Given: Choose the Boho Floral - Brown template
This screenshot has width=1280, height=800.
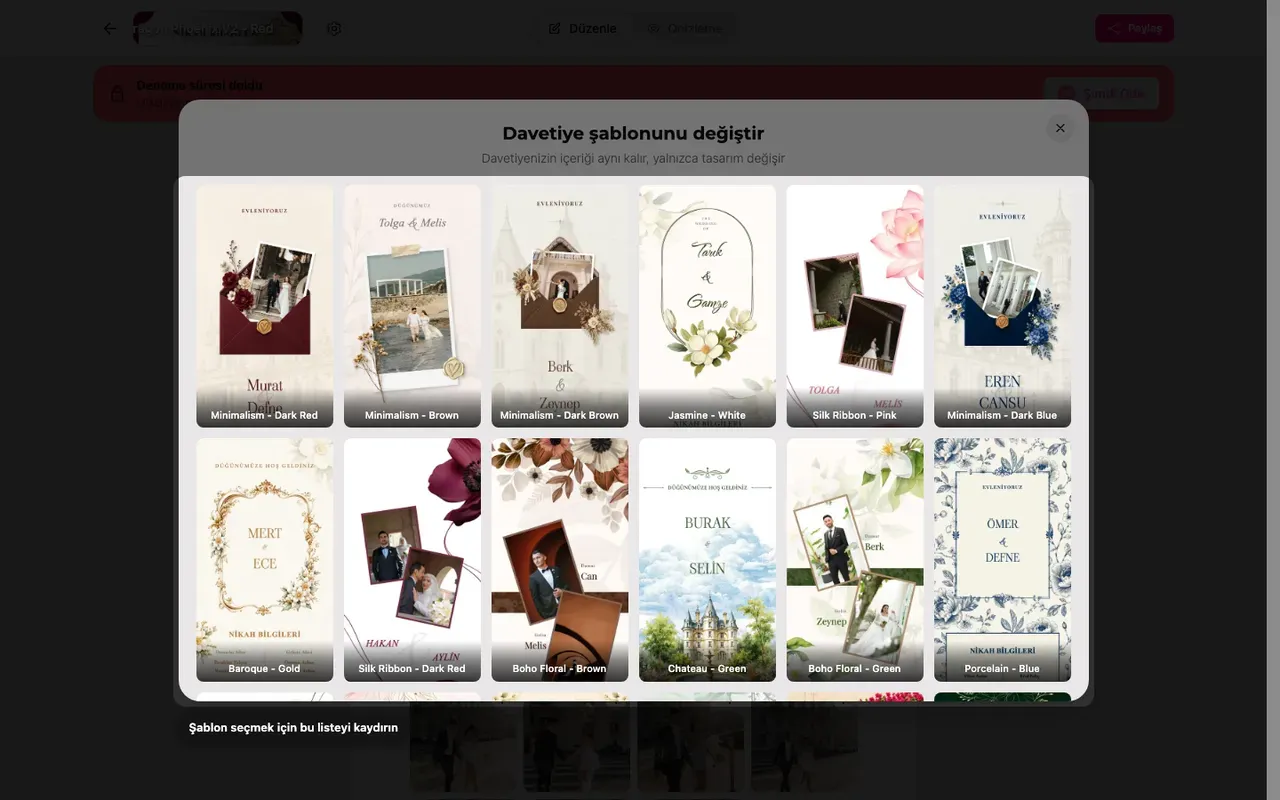Looking at the screenshot, I should pyautogui.click(x=560, y=560).
